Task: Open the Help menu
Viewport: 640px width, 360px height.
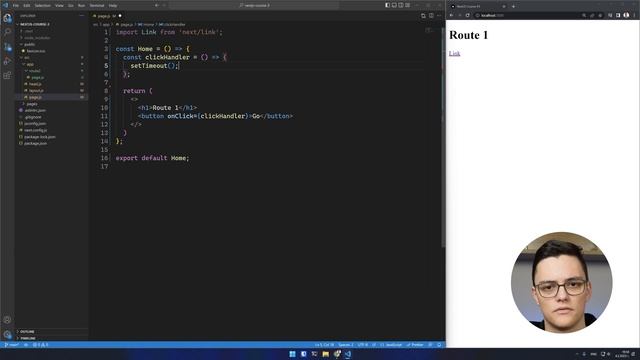Action: pos(113,6)
